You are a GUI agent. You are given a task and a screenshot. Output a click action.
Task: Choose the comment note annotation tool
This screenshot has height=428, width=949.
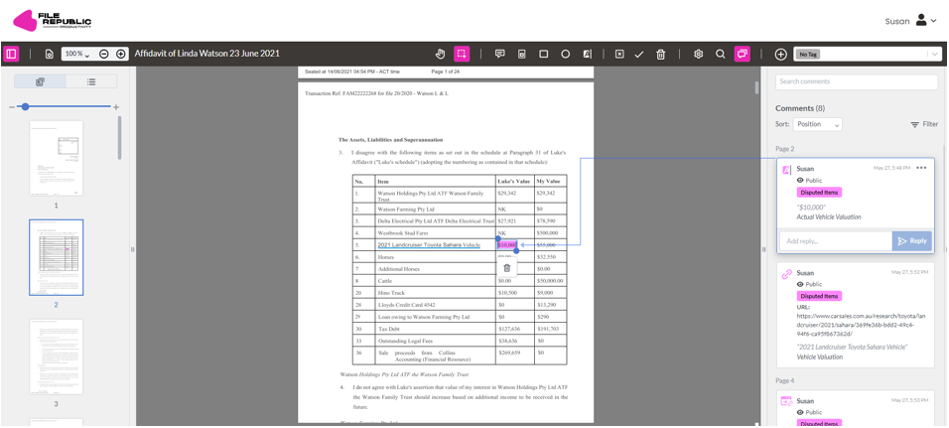pyautogui.click(x=500, y=54)
